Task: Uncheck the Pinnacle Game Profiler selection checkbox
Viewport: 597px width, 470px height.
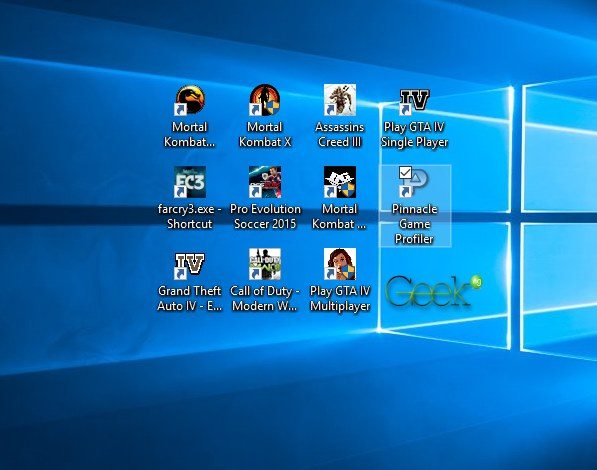Action: [x=405, y=173]
